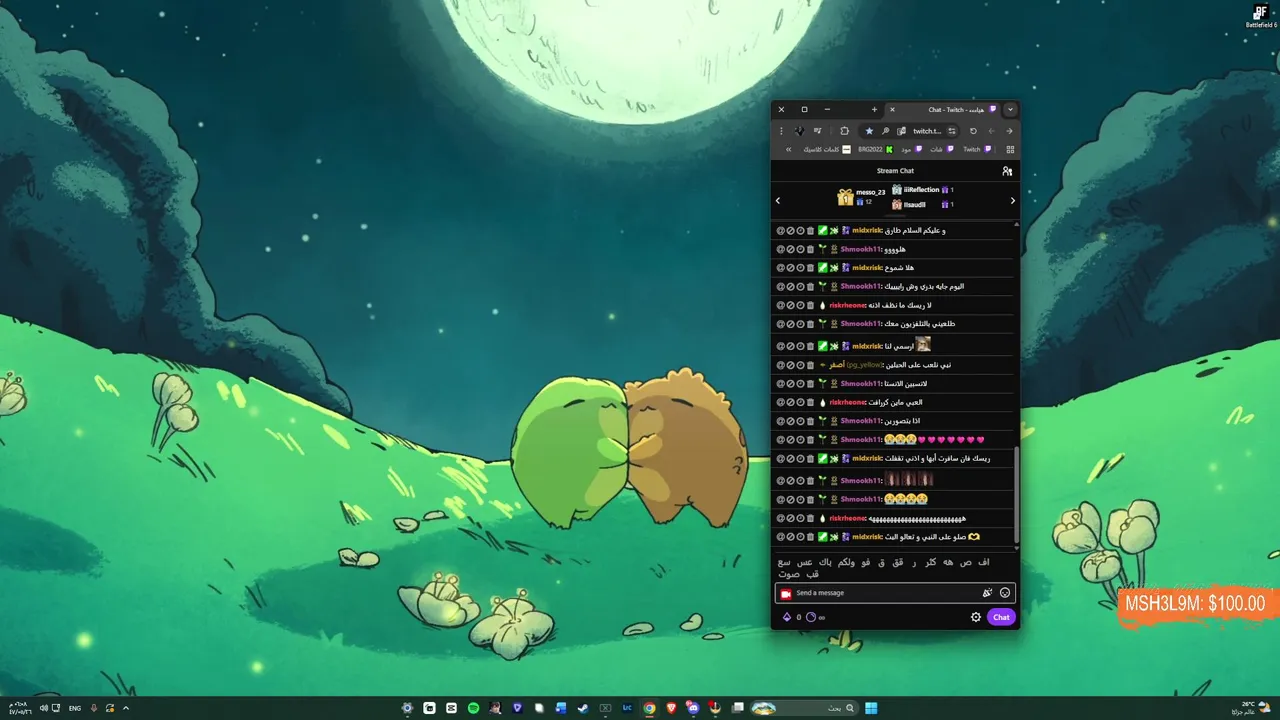
Task: Open Discord from the taskbar
Action: click(x=693, y=708)
